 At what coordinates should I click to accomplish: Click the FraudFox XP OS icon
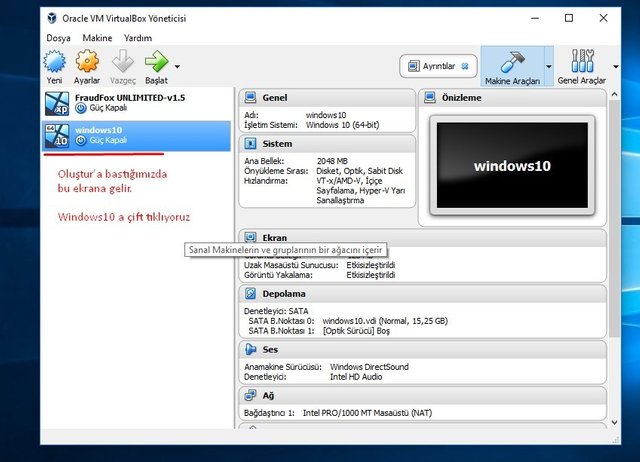(57, 103)
